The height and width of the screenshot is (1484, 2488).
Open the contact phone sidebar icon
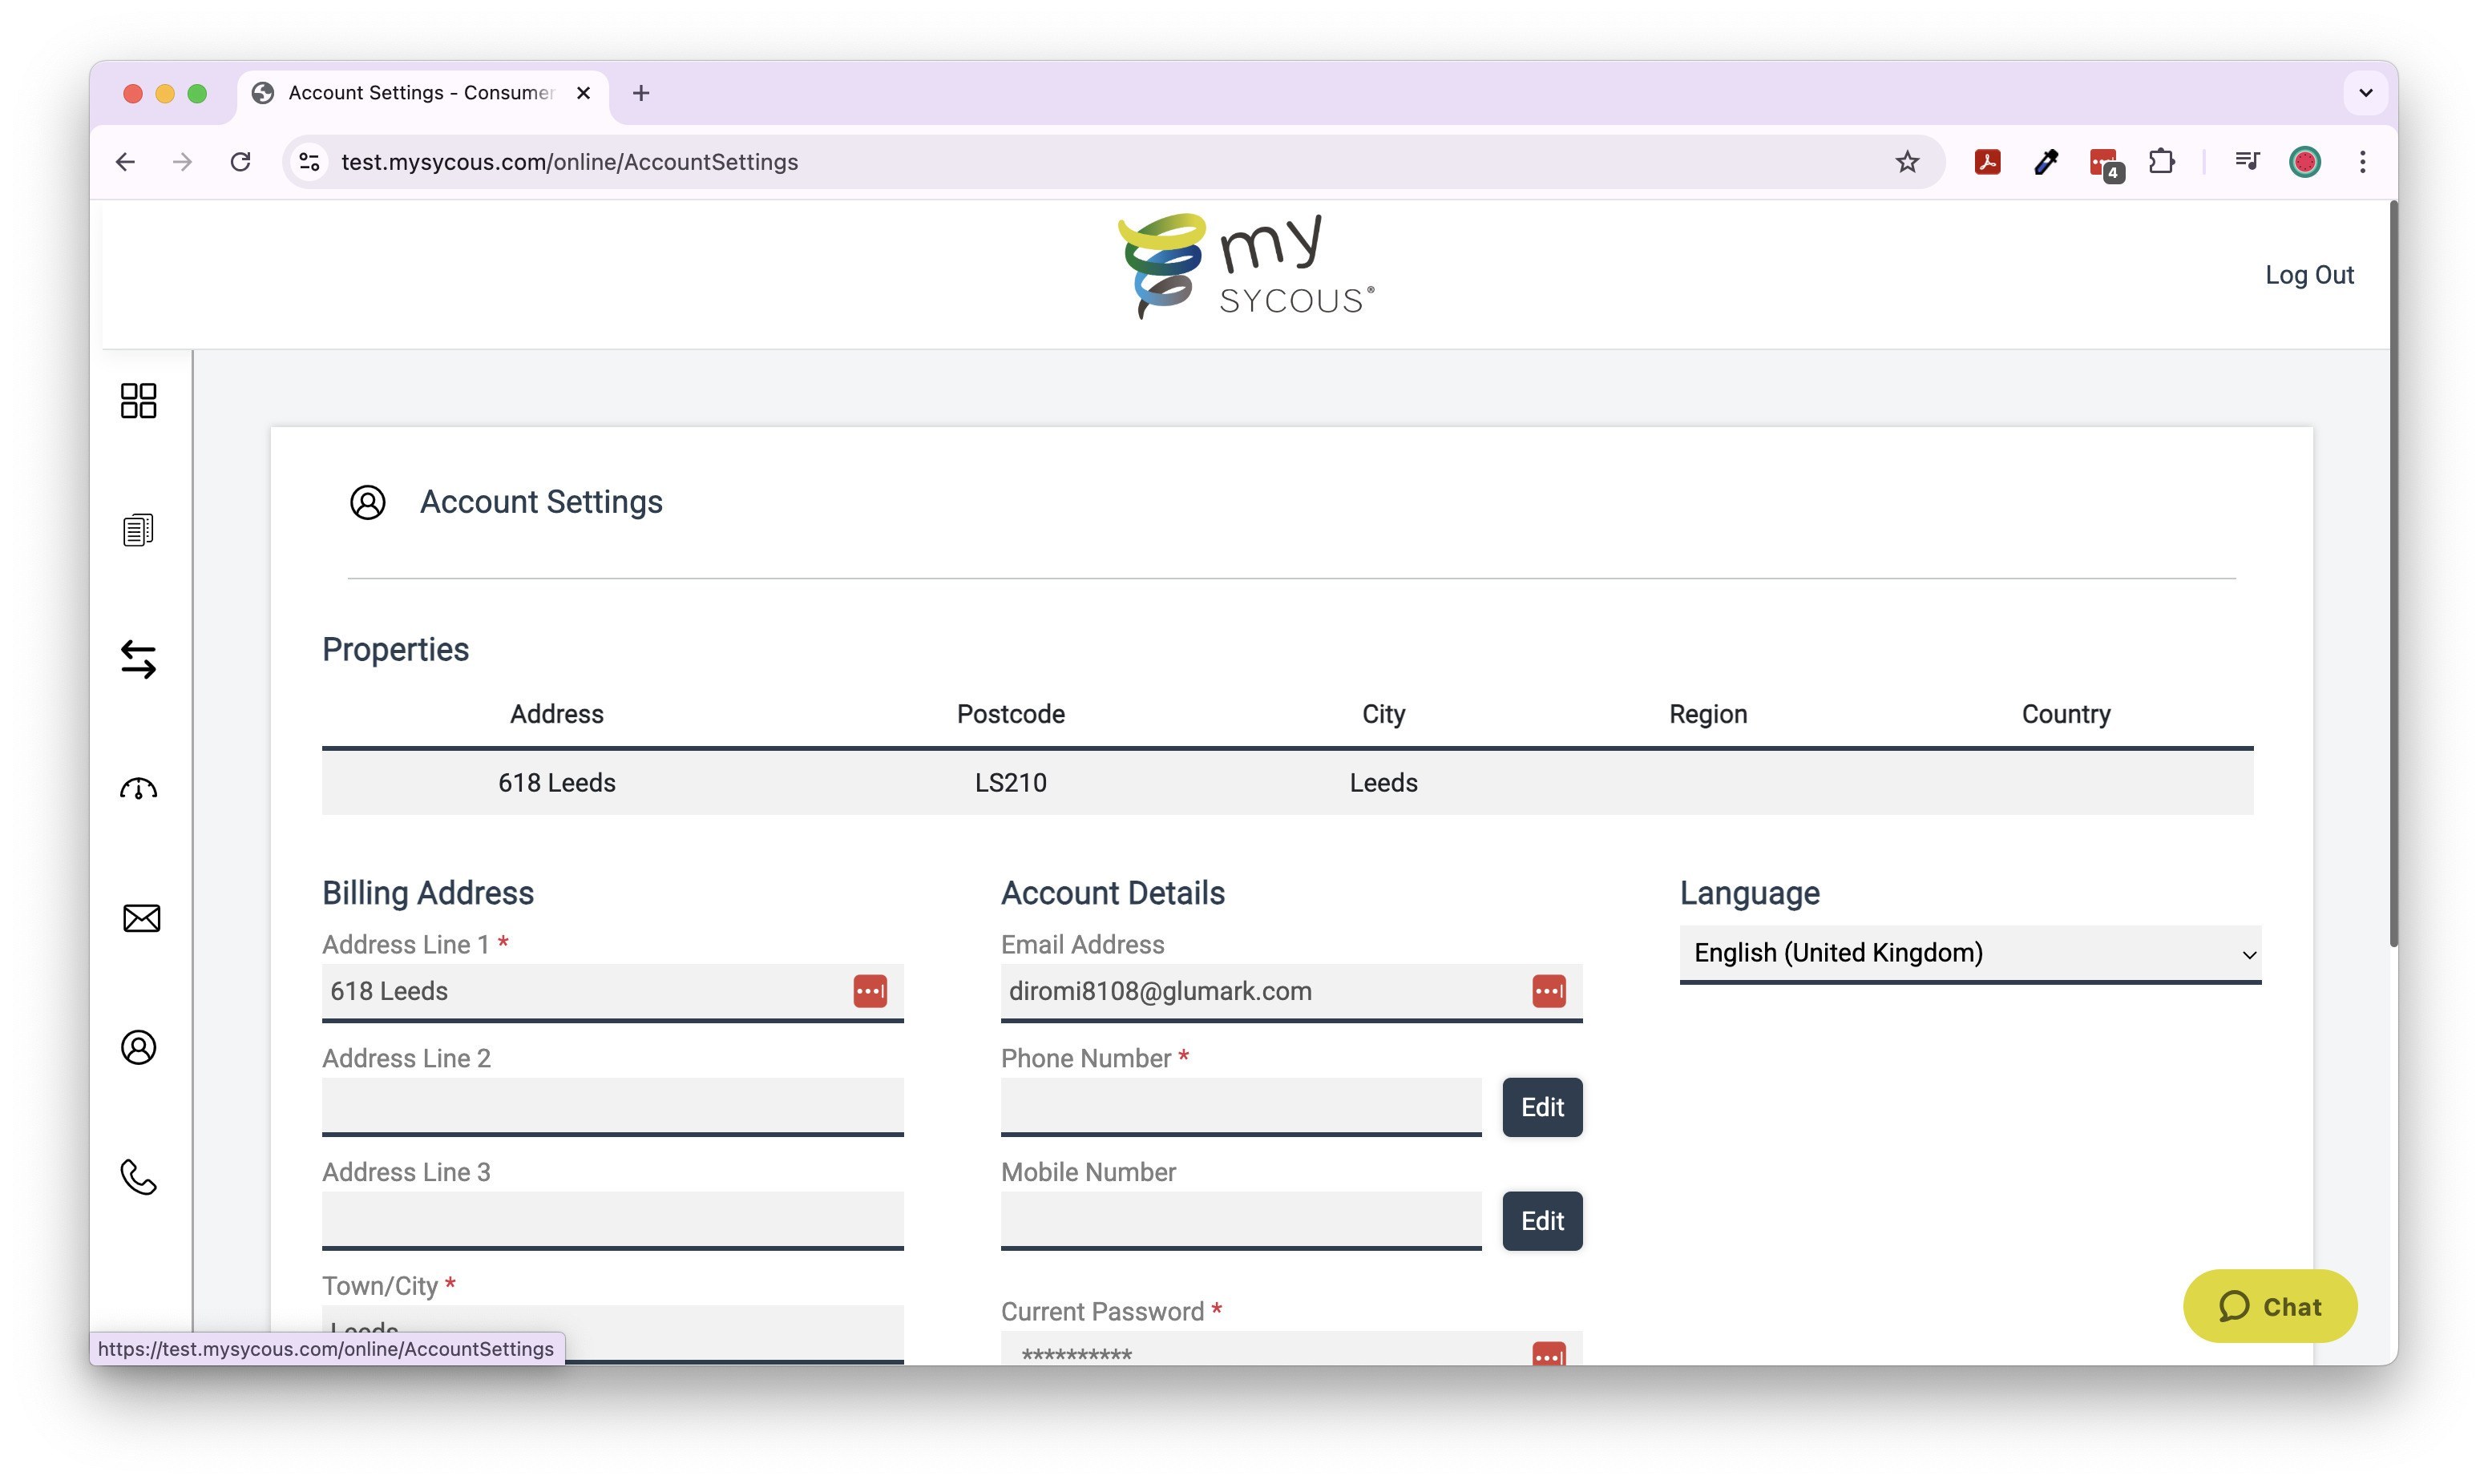(x=138, y=1177)
